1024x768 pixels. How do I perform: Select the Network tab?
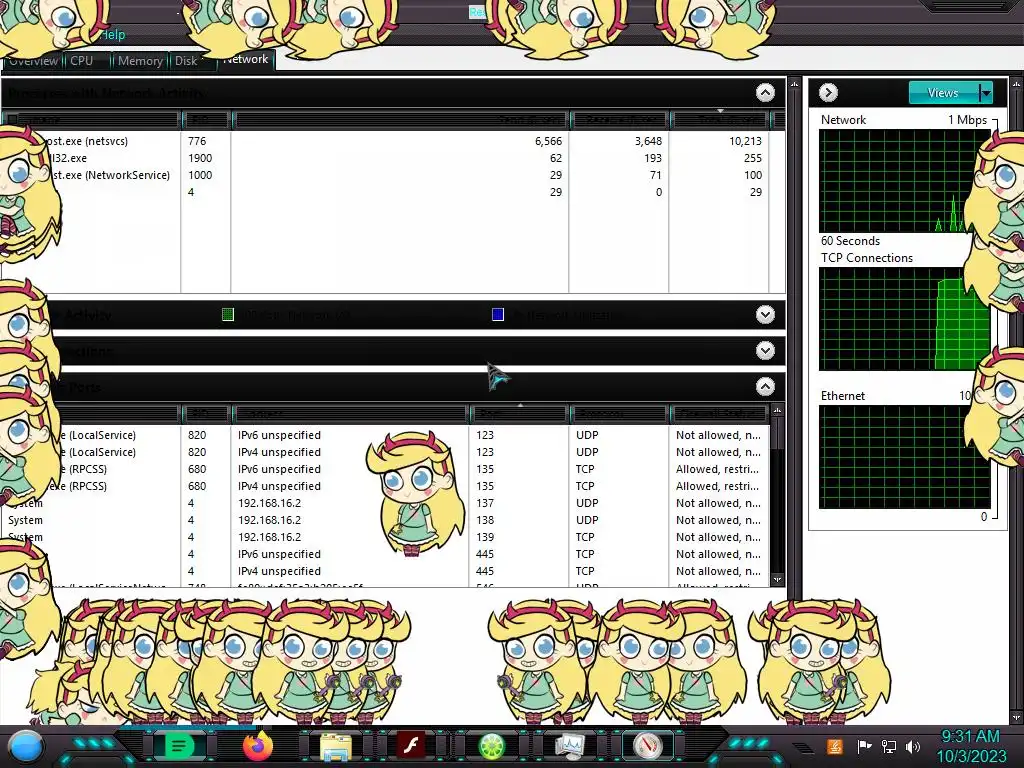coord(245,59)
